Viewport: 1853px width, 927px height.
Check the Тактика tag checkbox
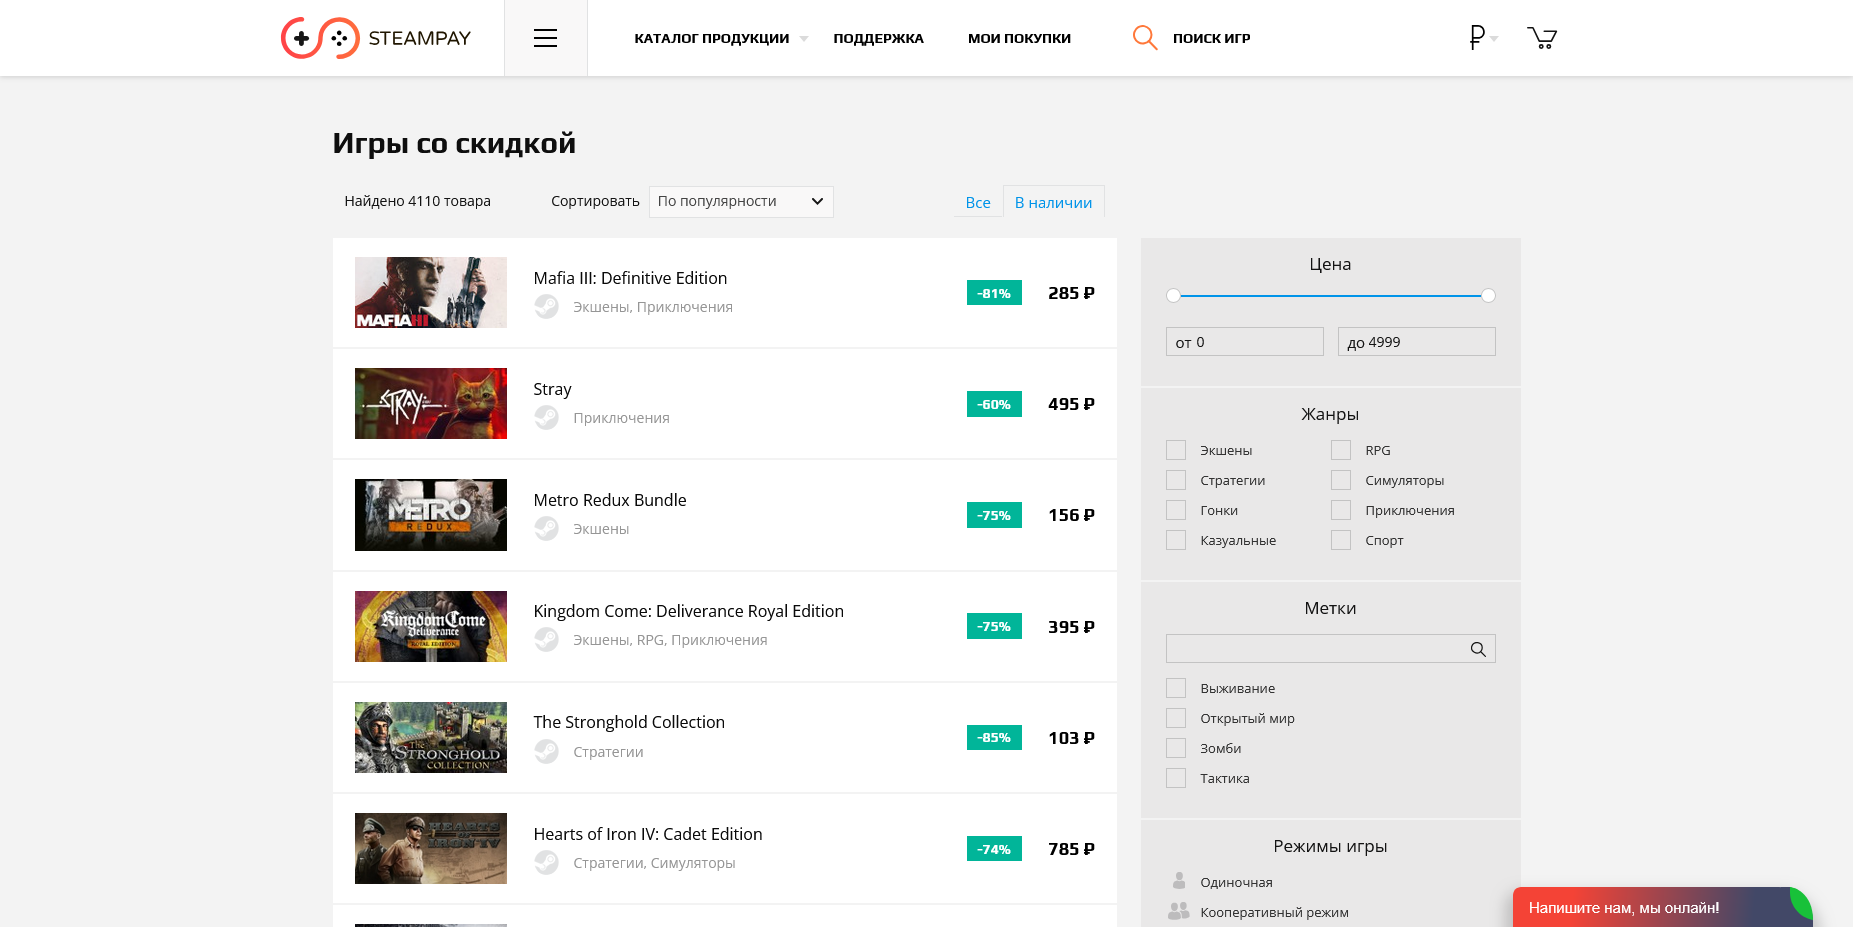pyautogui.click(x=1176, y=778)
